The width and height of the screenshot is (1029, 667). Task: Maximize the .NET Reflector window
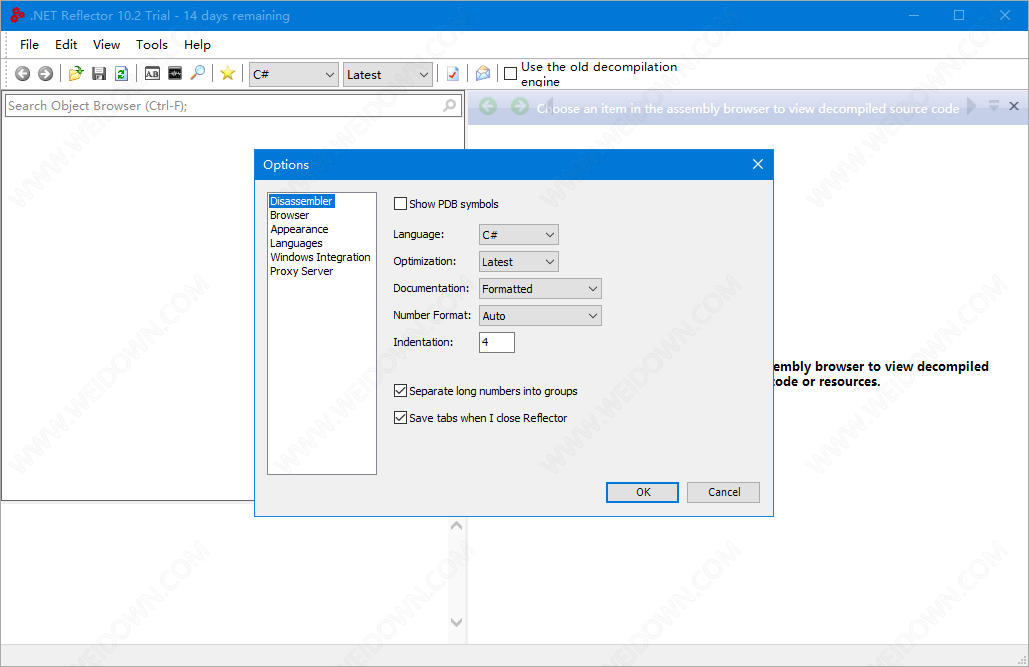[x=959, y=15]
